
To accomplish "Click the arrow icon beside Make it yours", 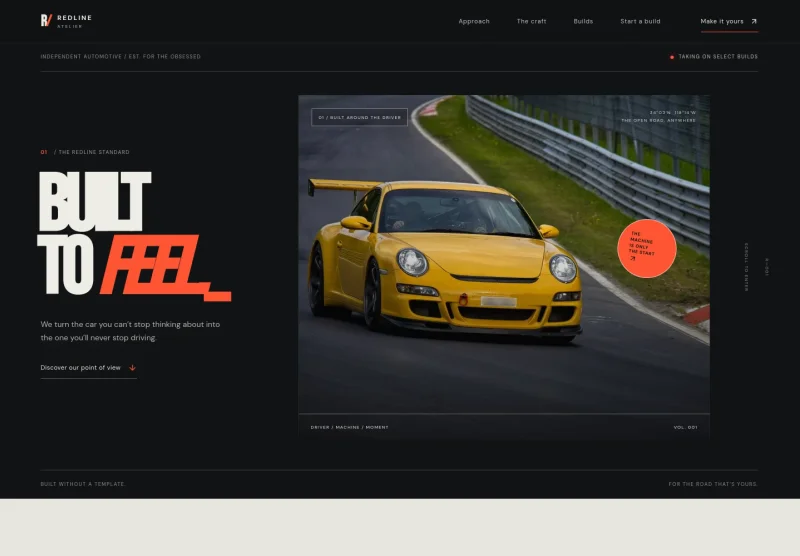I will 754,21.
